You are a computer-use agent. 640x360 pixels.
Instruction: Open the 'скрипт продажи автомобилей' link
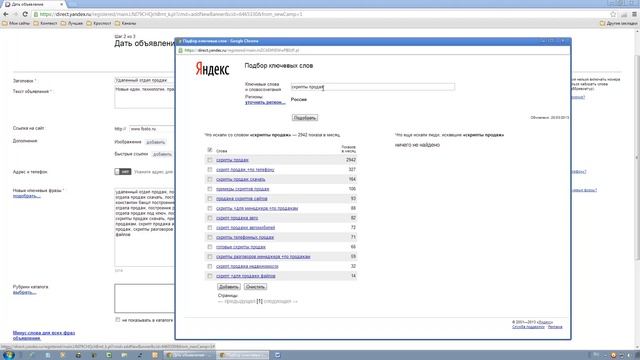pyautogui.click(x=245, y=228)
